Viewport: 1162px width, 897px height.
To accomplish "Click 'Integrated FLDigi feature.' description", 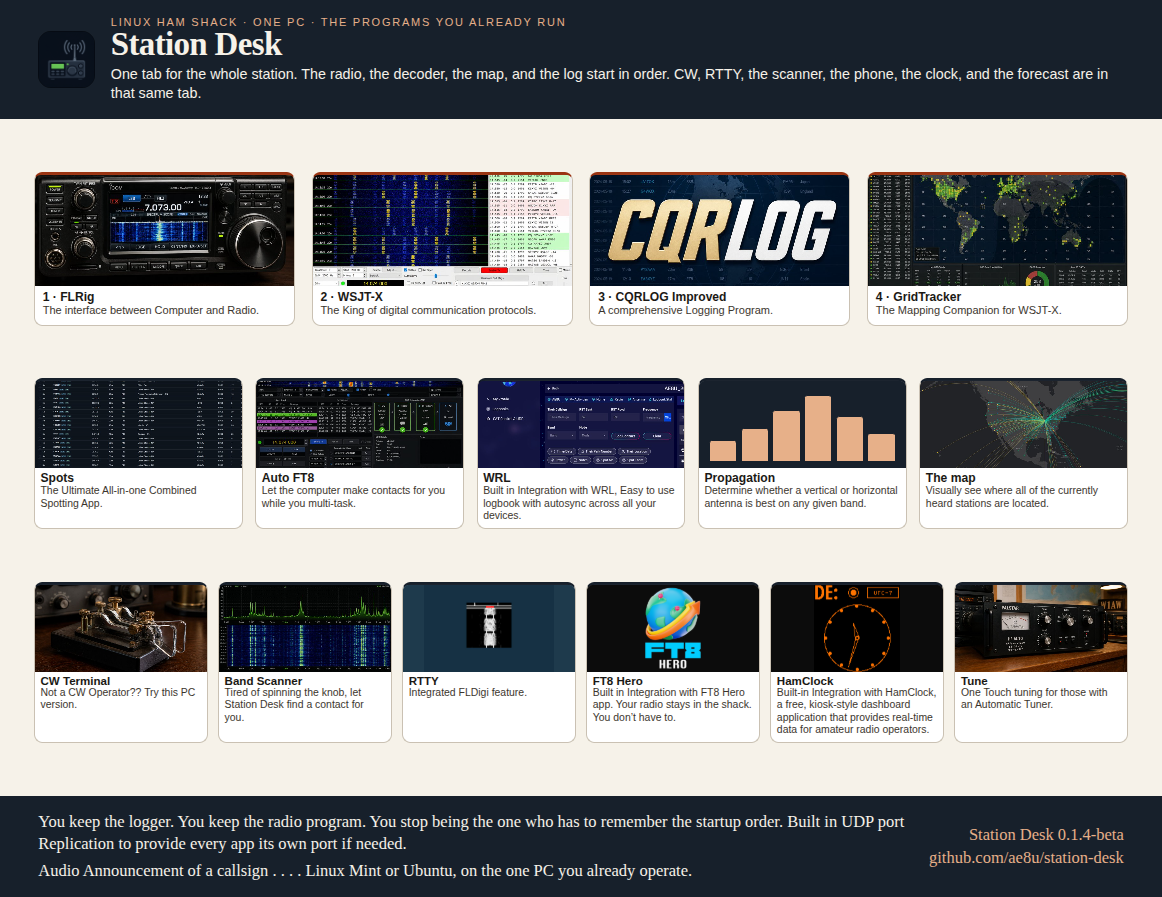I will [468, 692].
